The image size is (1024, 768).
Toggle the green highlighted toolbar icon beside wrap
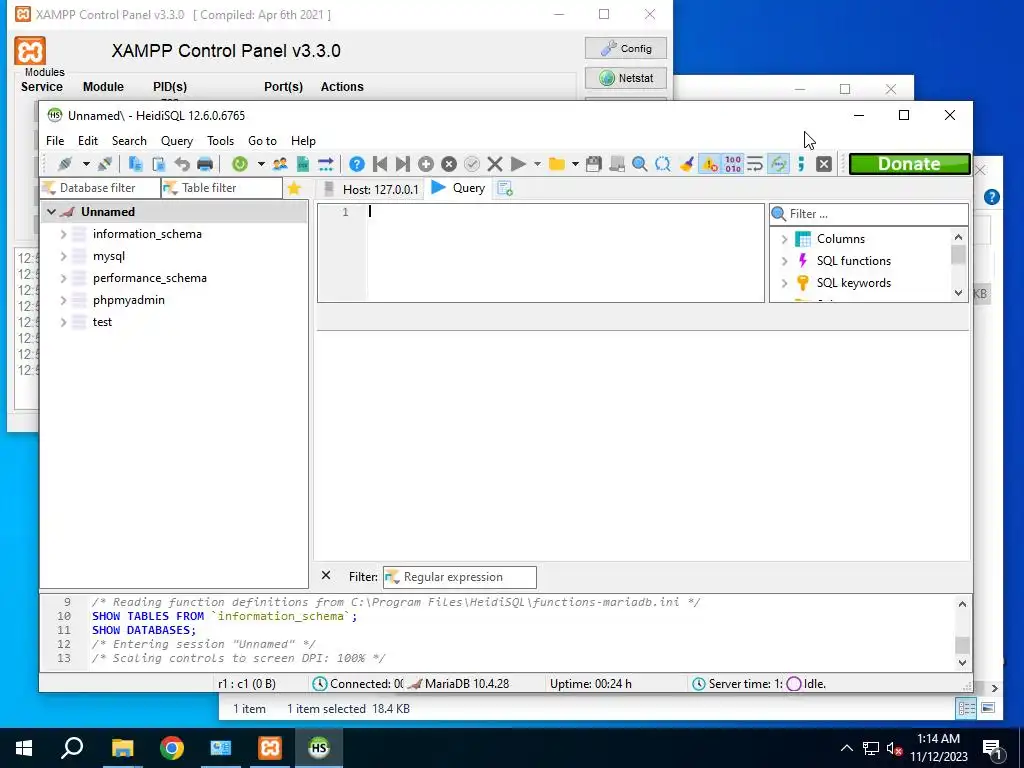(778, 164)
